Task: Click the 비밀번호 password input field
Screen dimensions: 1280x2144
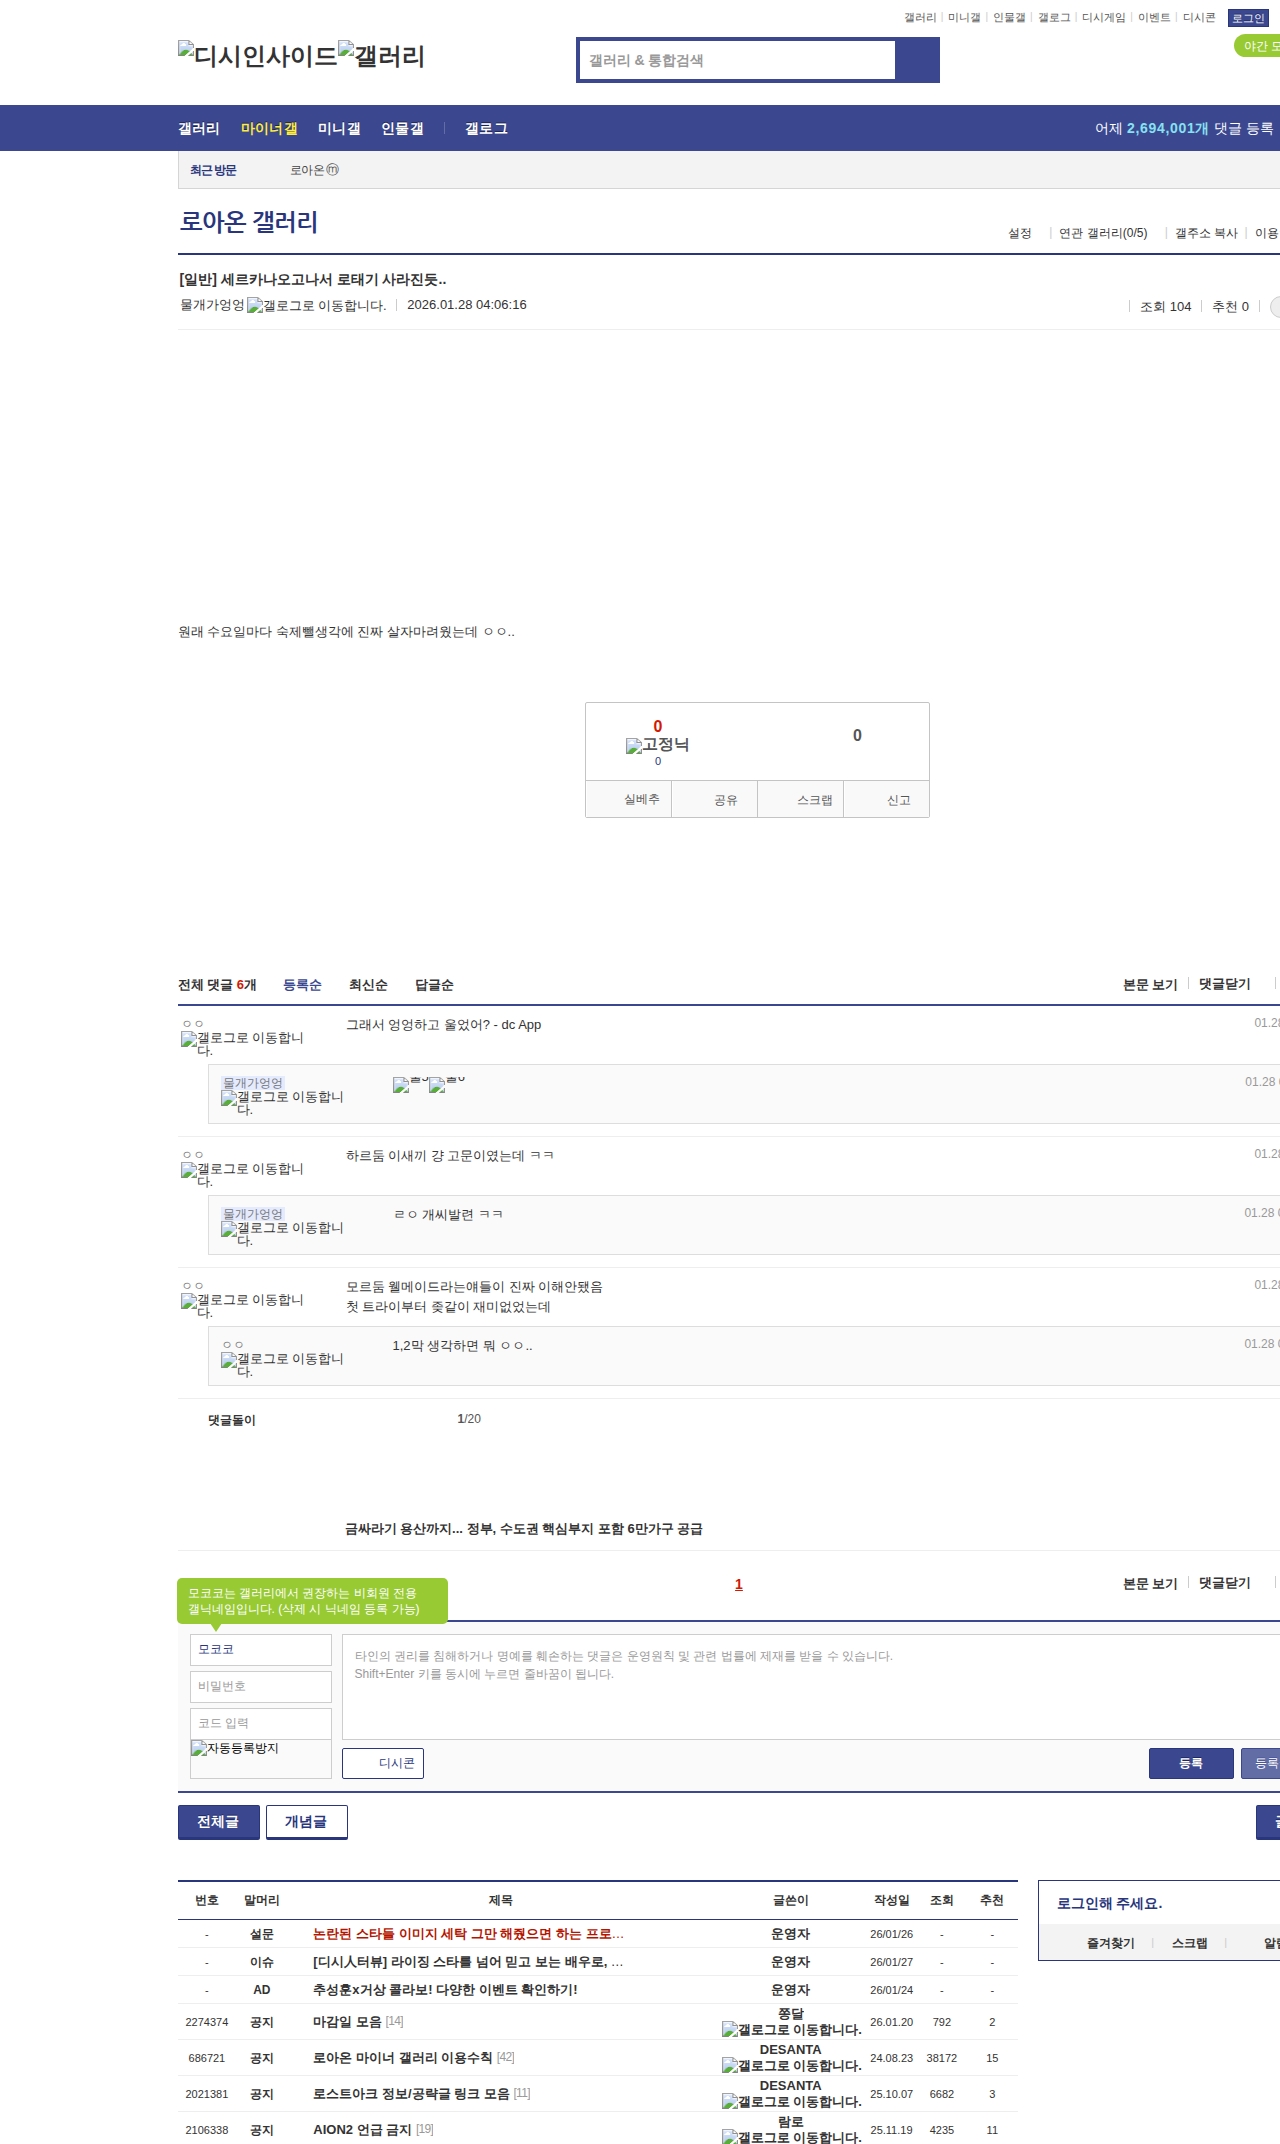Action: [260, 1686]
